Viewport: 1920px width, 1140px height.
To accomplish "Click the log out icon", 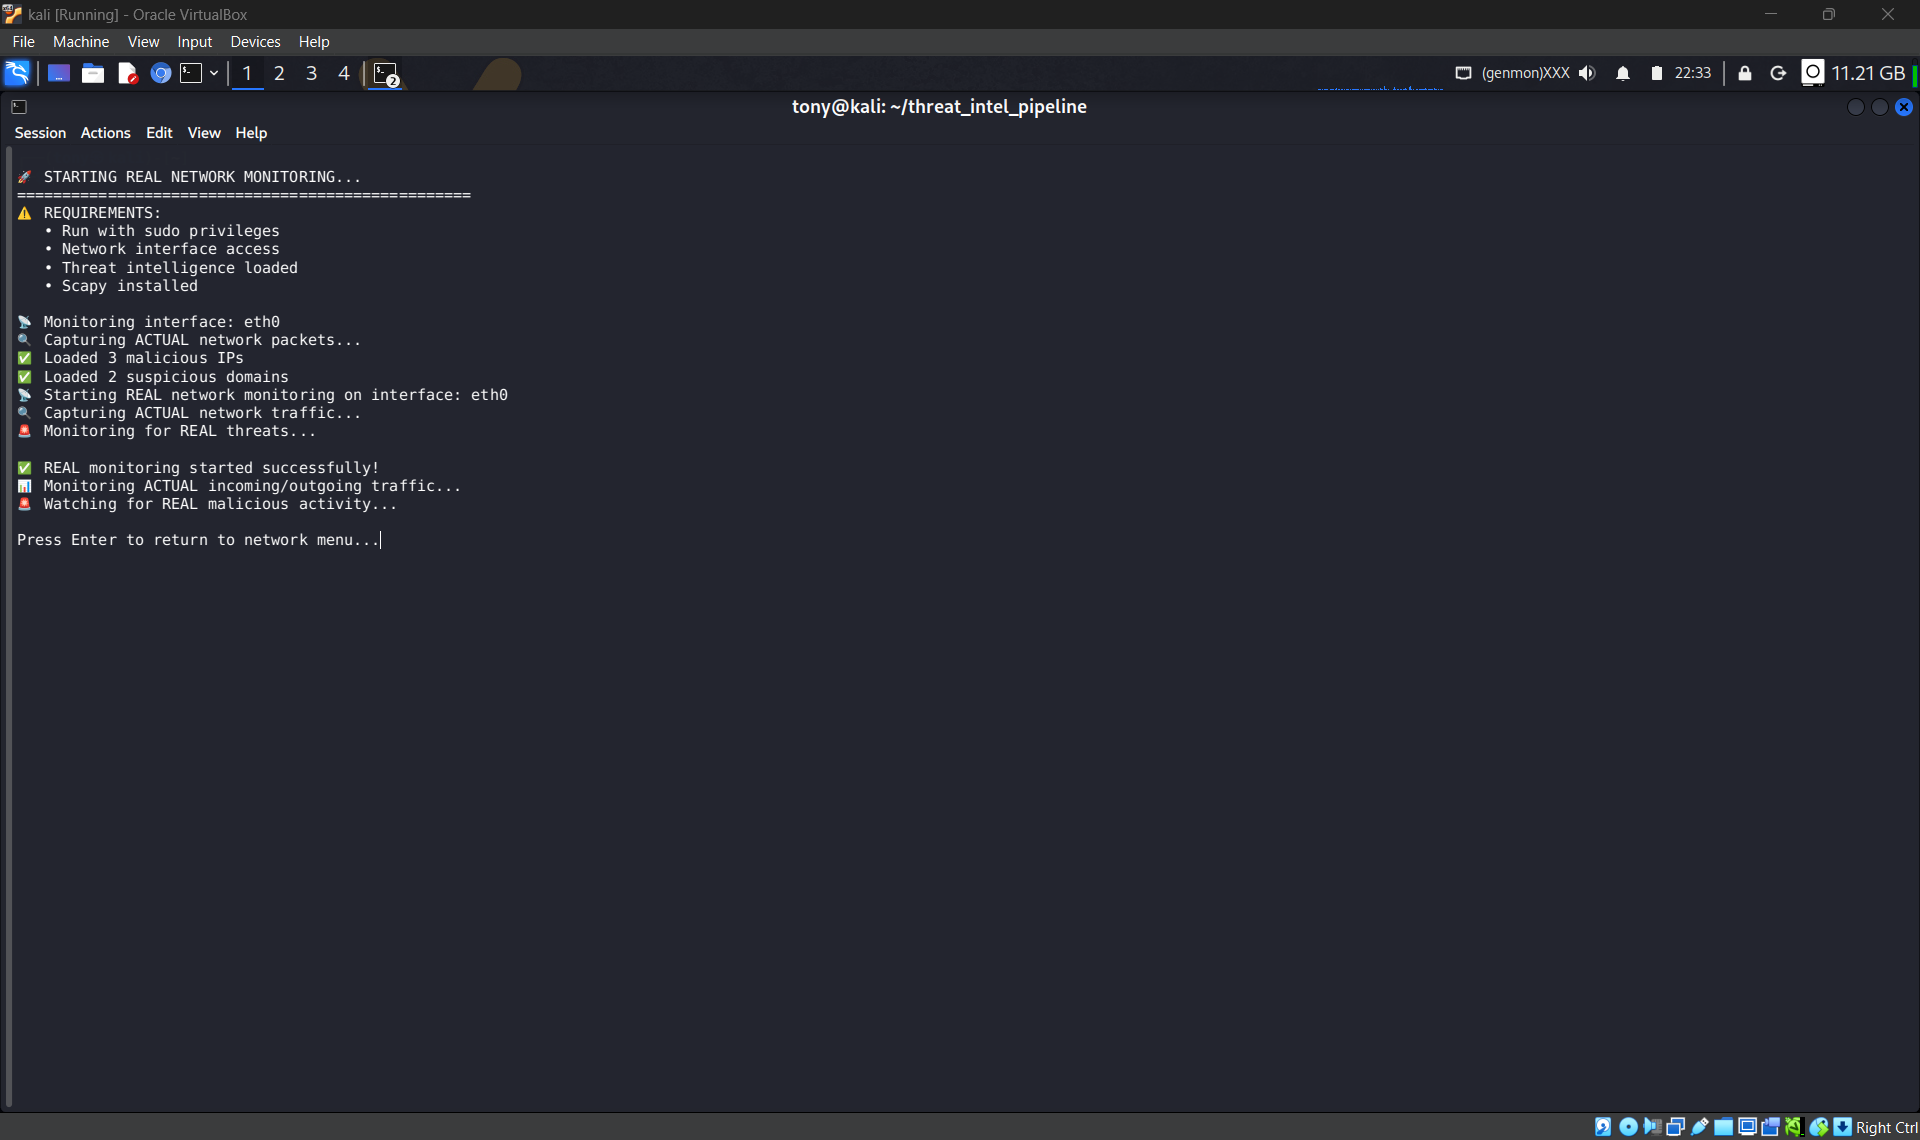I will coord(1778,73).
